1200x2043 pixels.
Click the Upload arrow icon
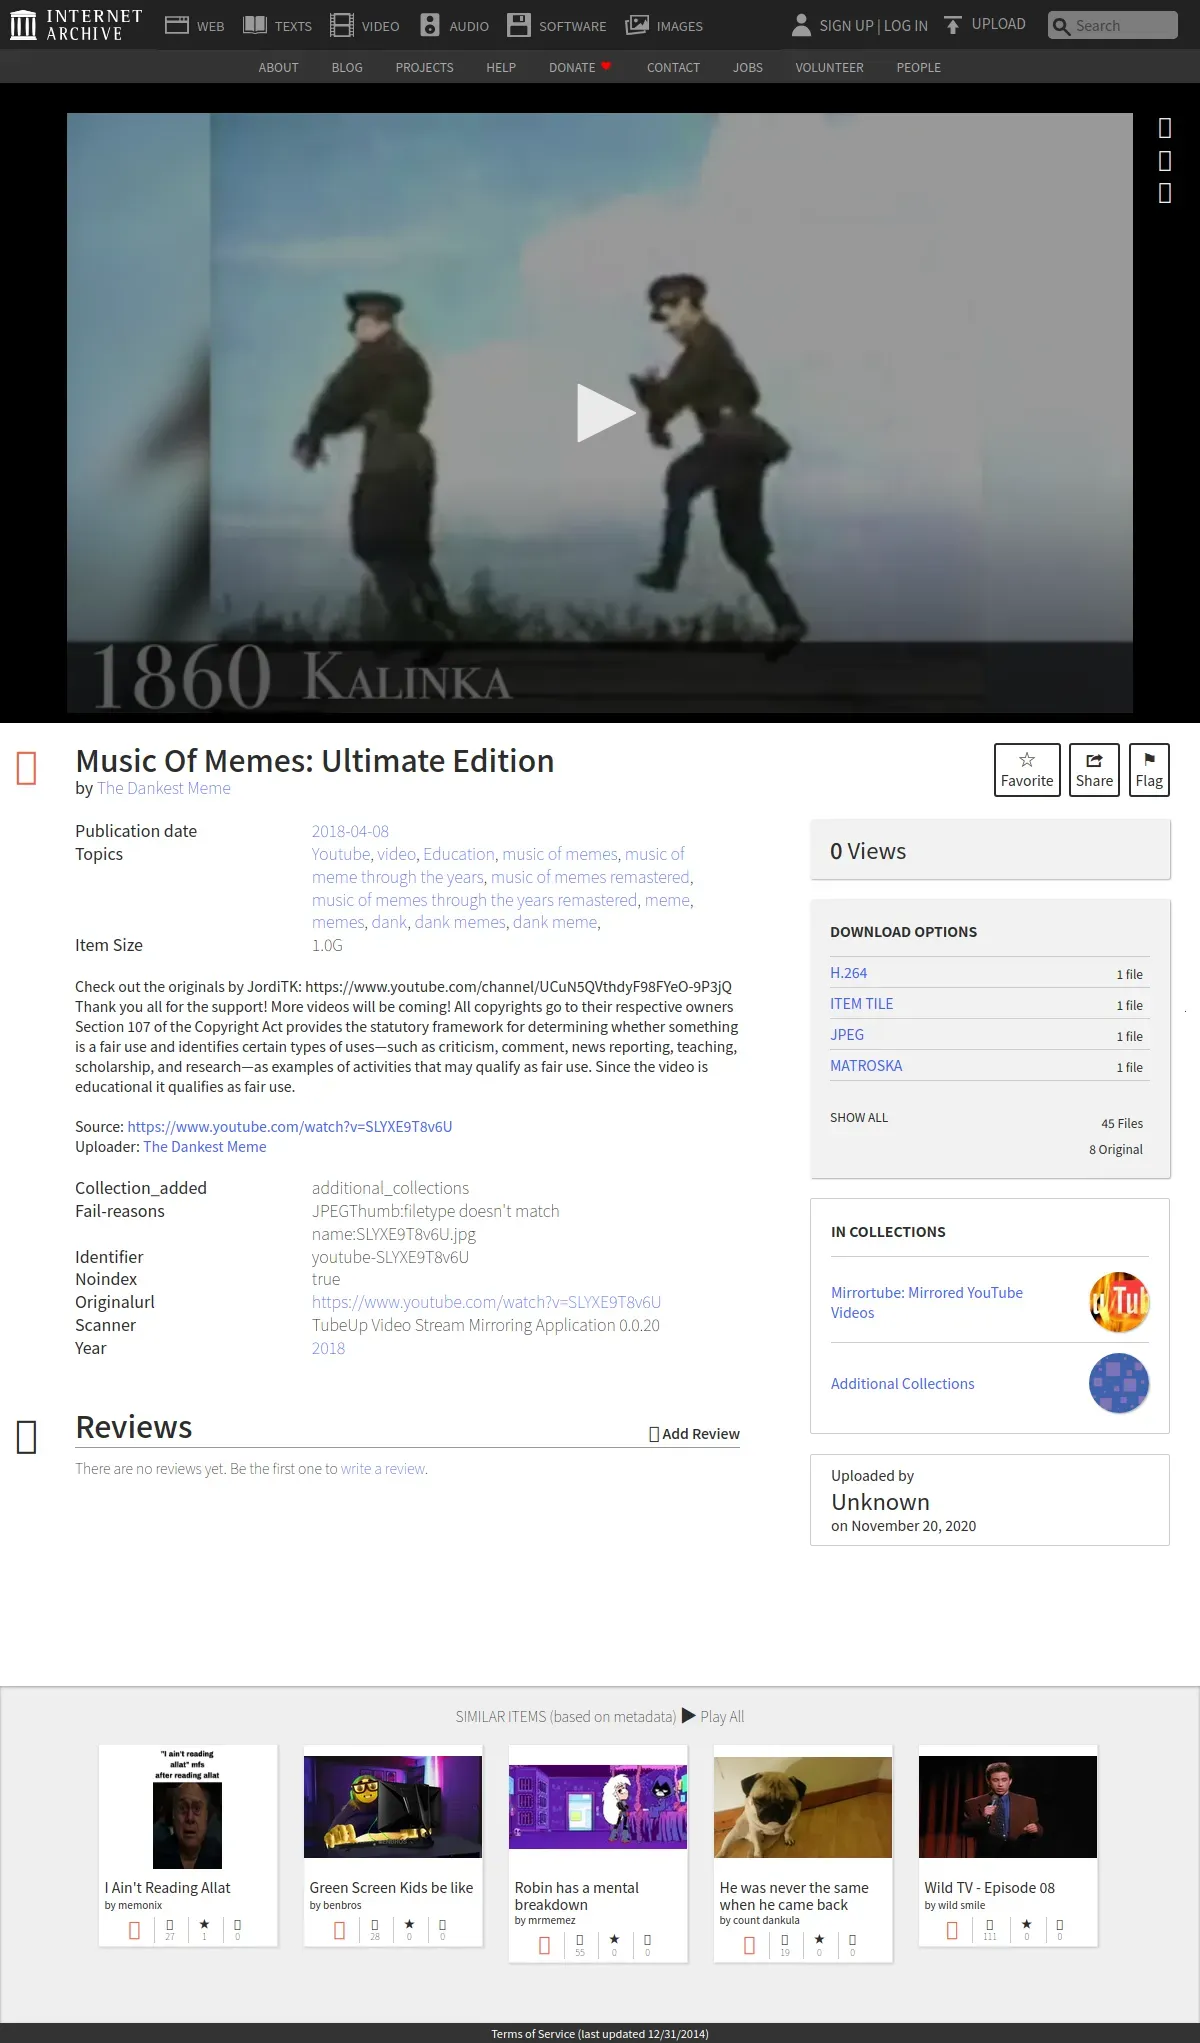click(x=953, y=25)
